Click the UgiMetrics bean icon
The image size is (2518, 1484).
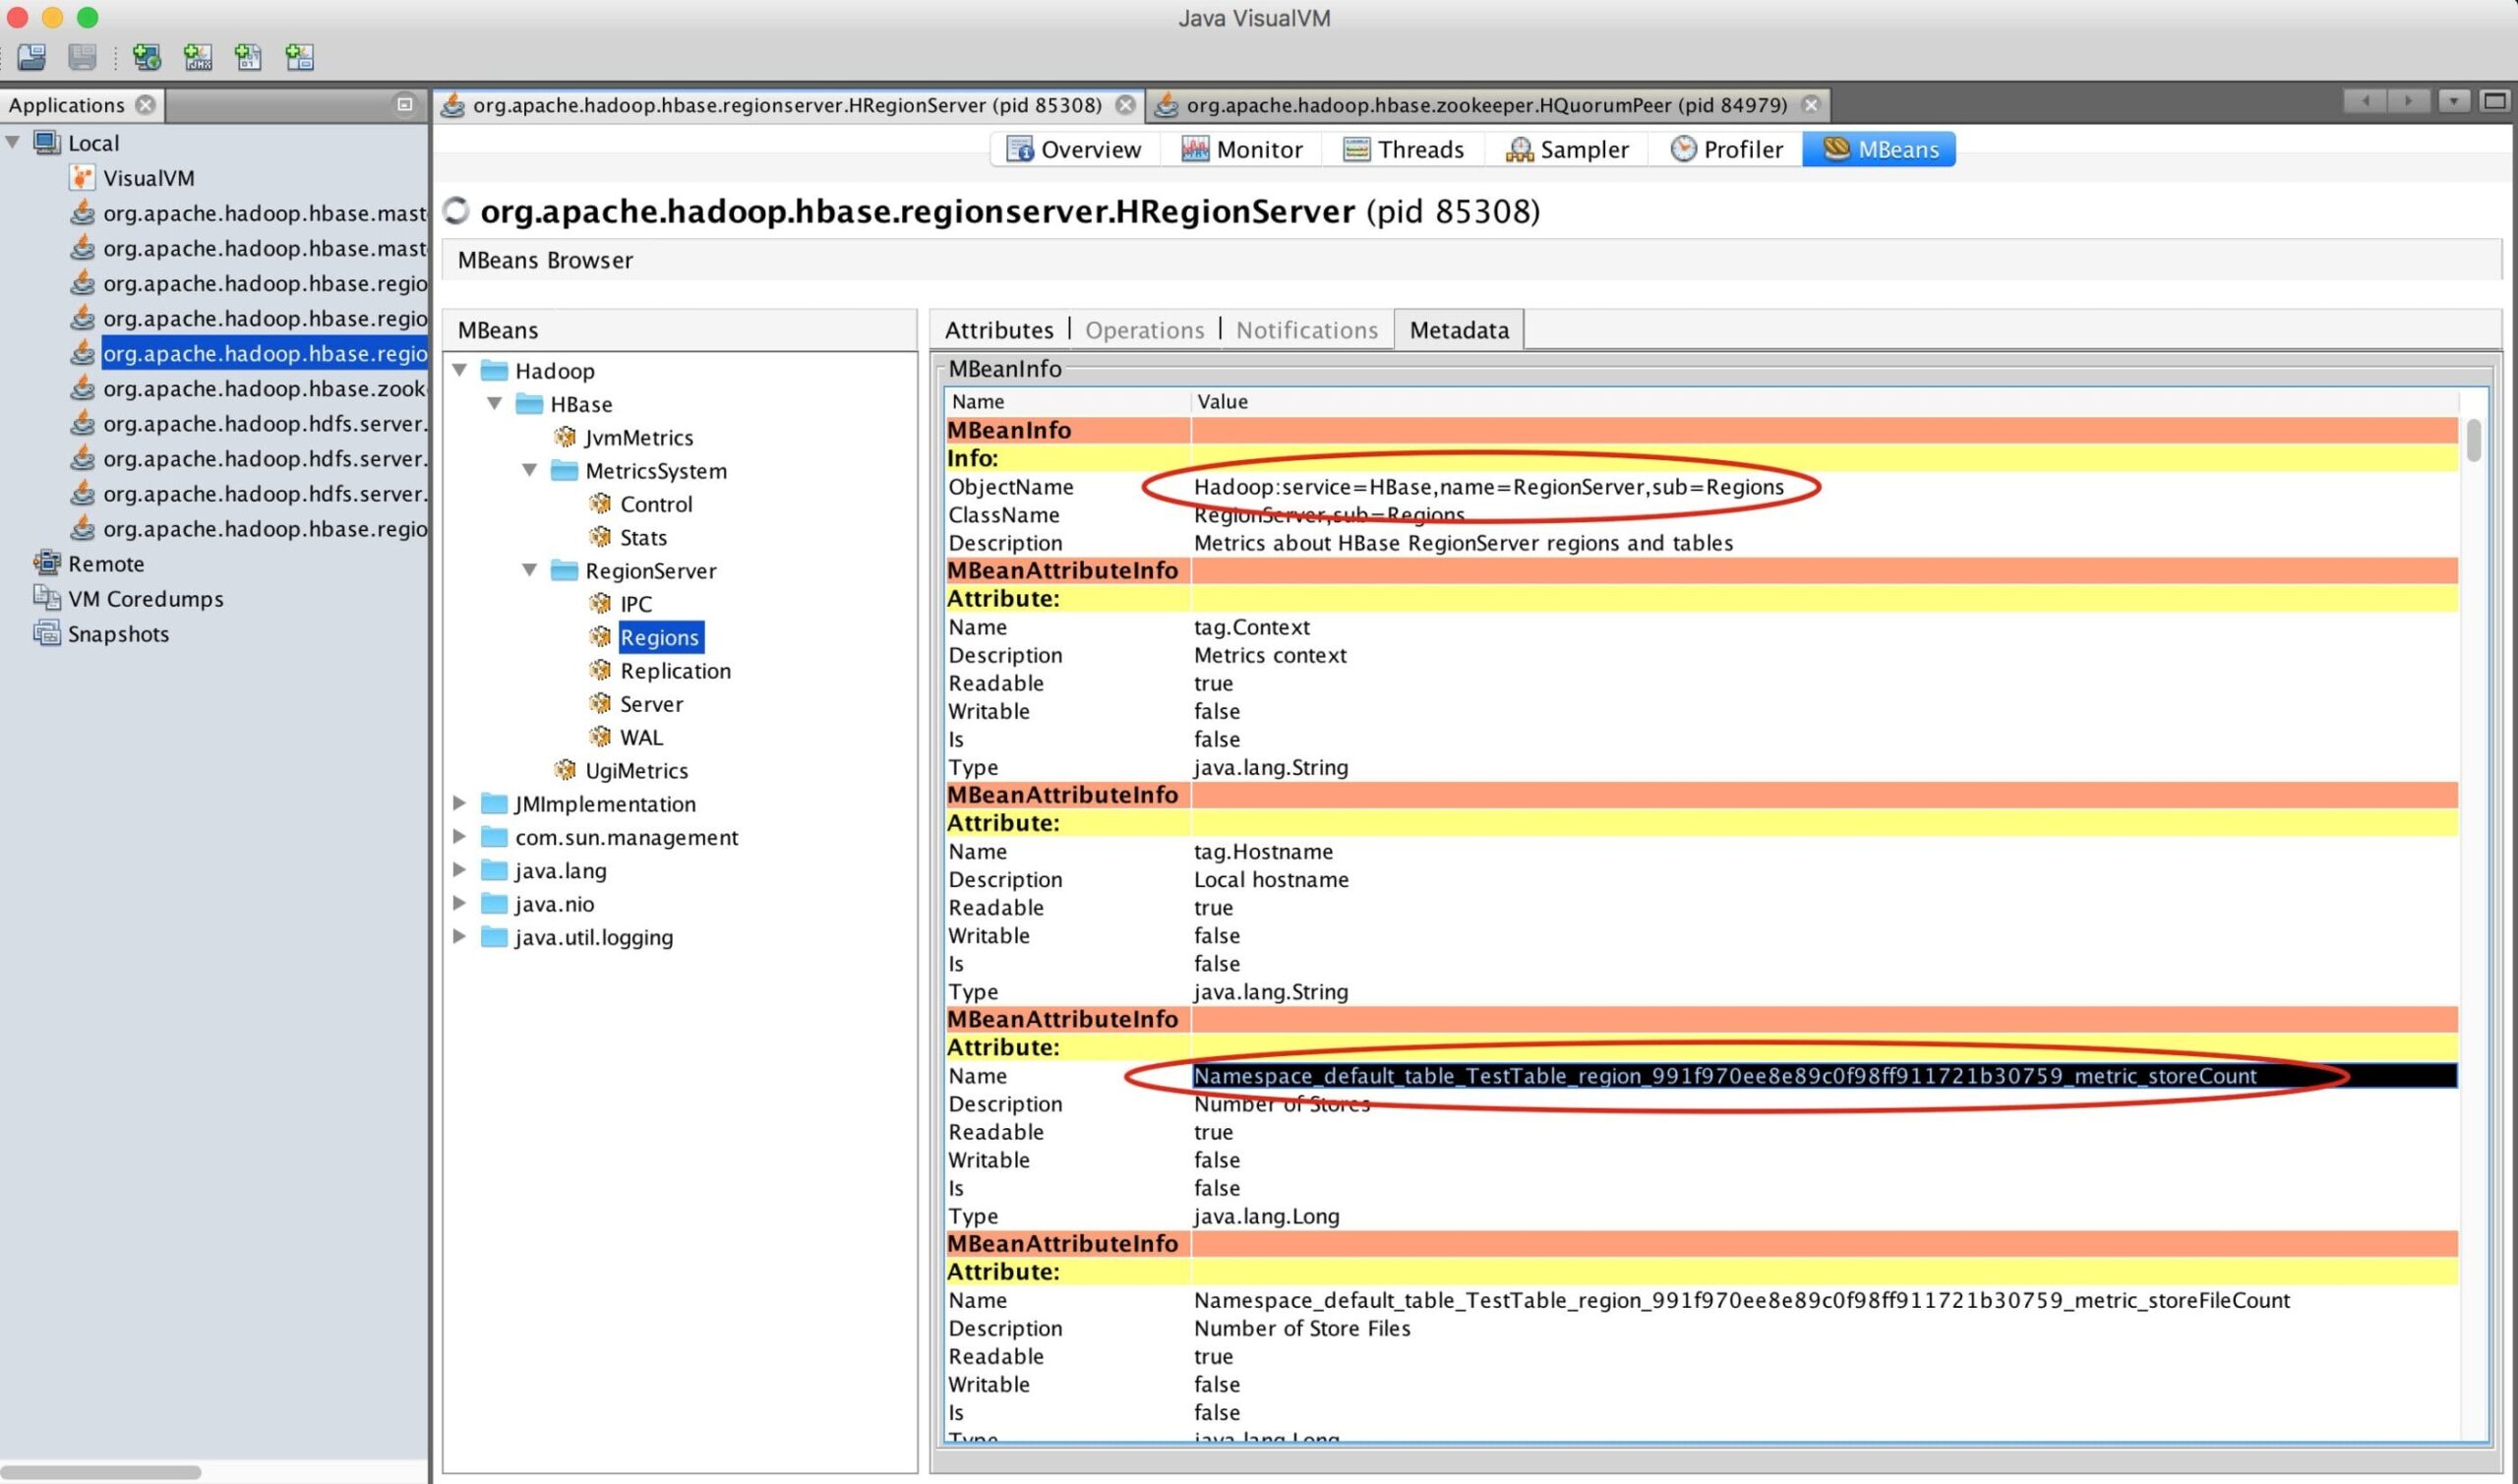pyautogui.click(x=565, y=770)
